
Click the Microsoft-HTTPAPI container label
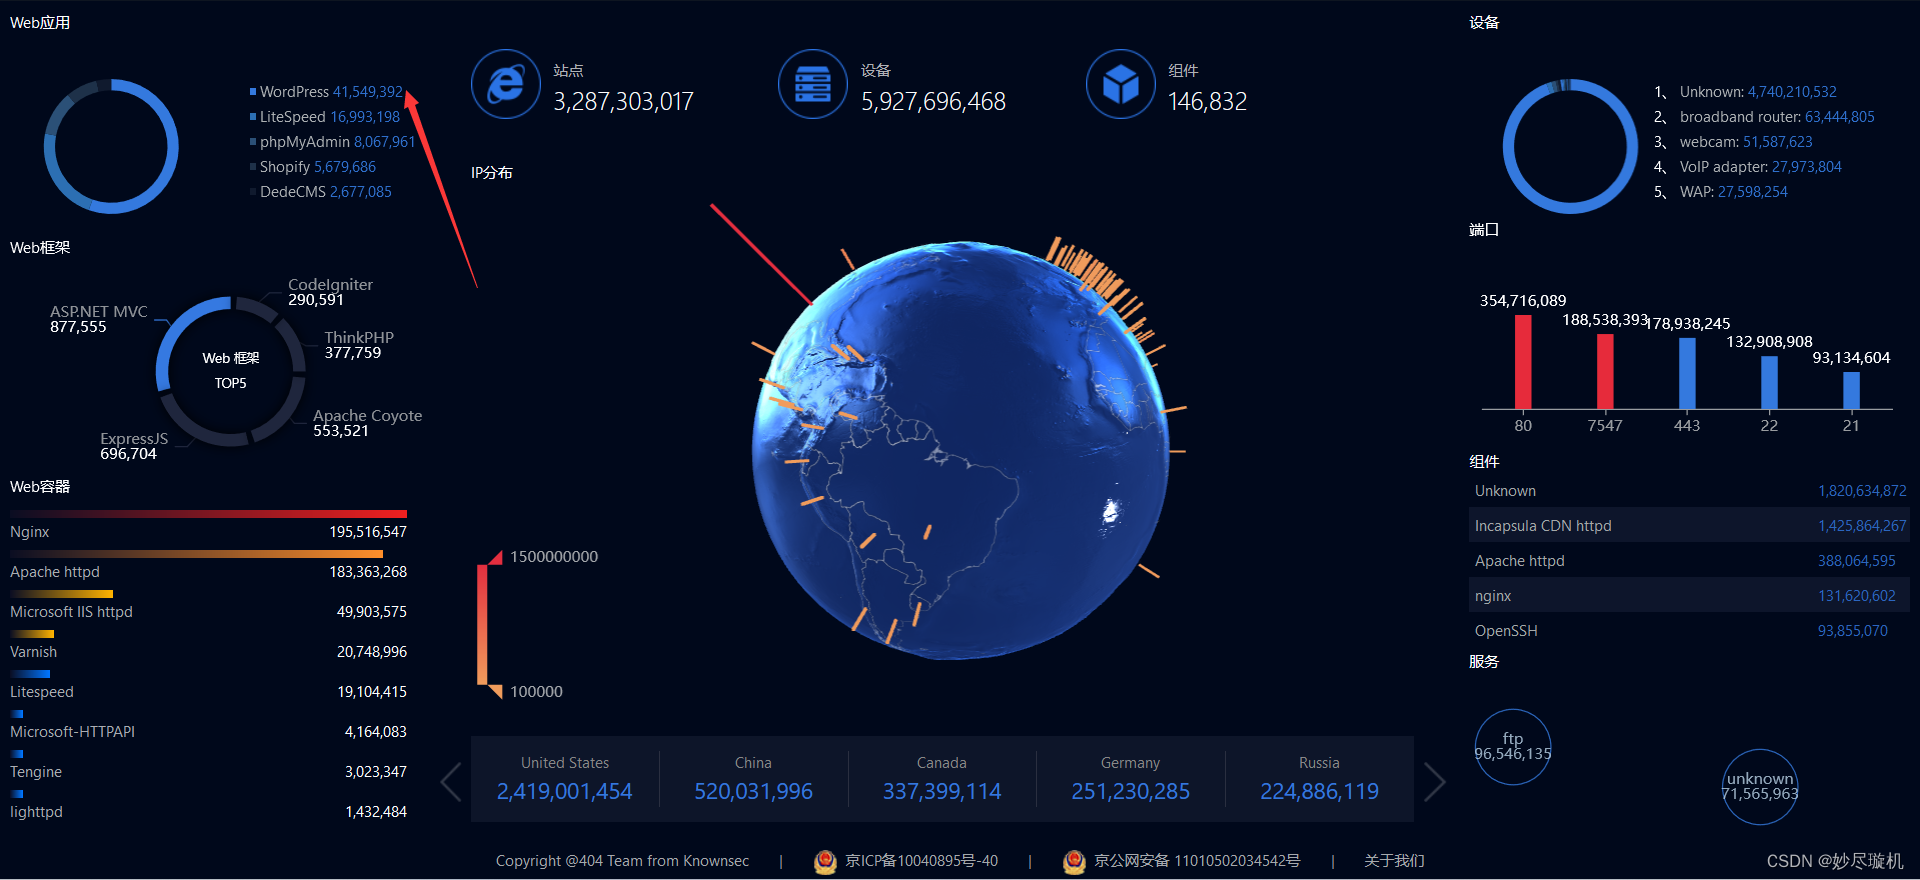[x=72, y=732]
